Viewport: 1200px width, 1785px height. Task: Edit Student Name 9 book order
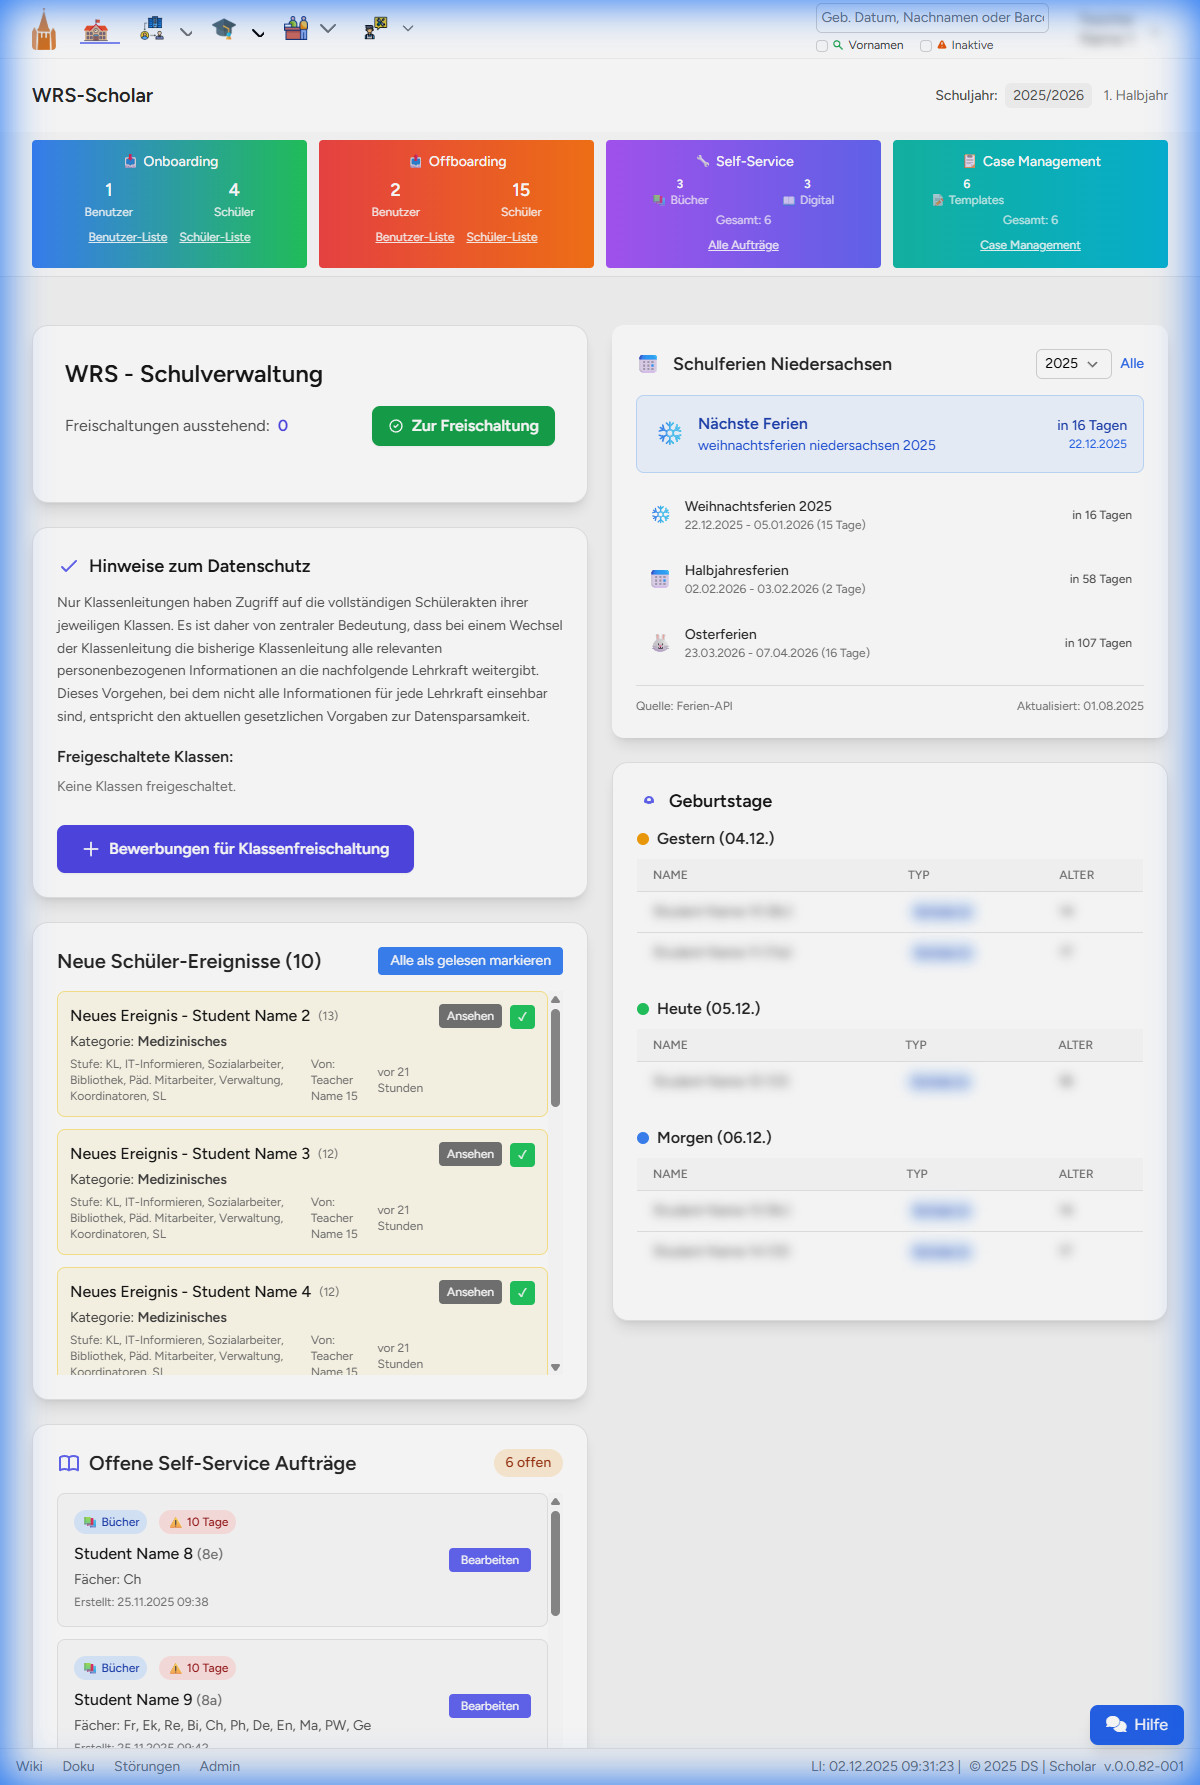tap(490, 1706)
